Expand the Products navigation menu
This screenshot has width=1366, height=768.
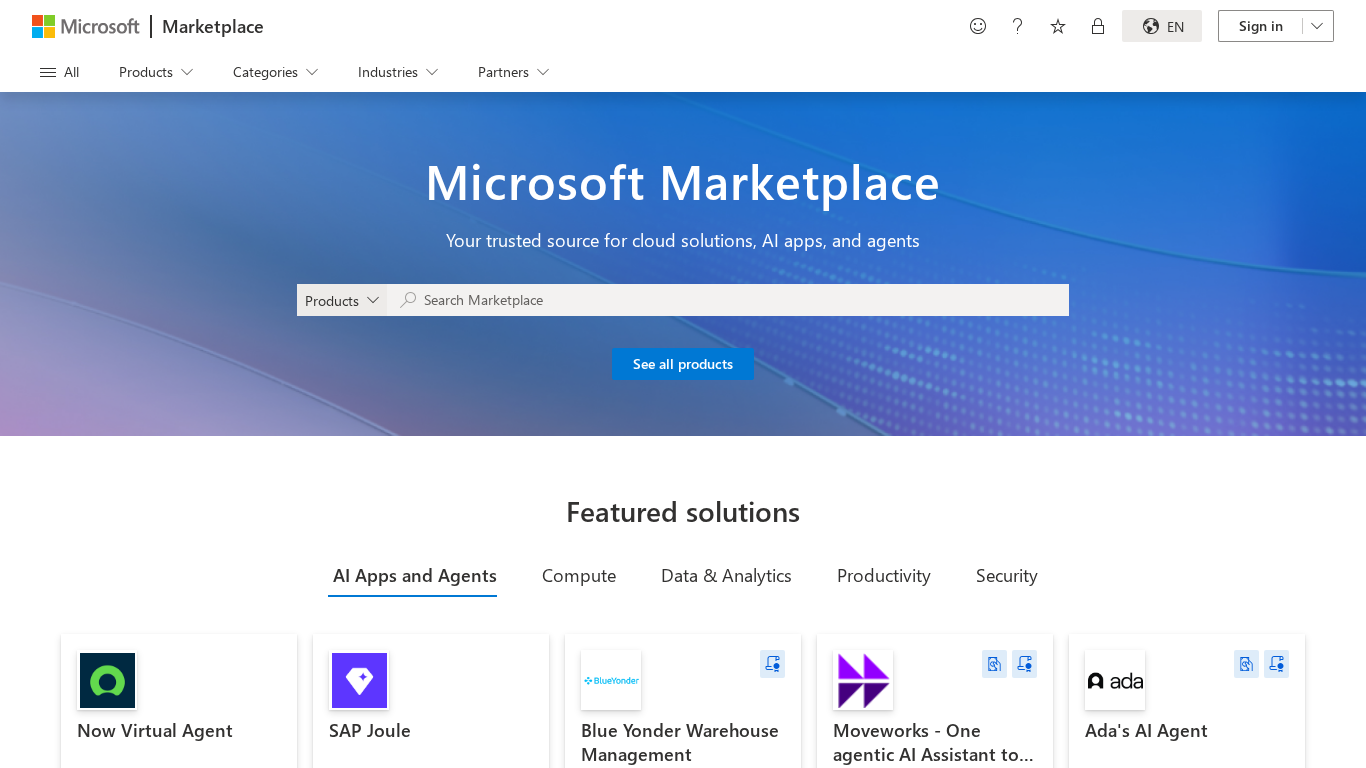pos(156,72)
